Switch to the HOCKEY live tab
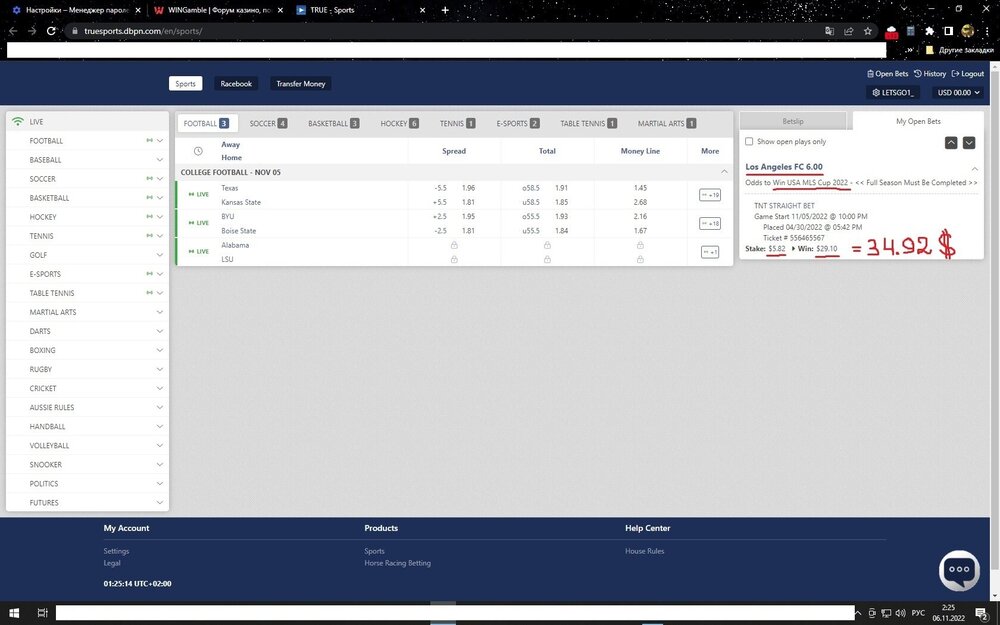Image resolution: width=1000 pixels, height=625 pixels. [398, 123]
